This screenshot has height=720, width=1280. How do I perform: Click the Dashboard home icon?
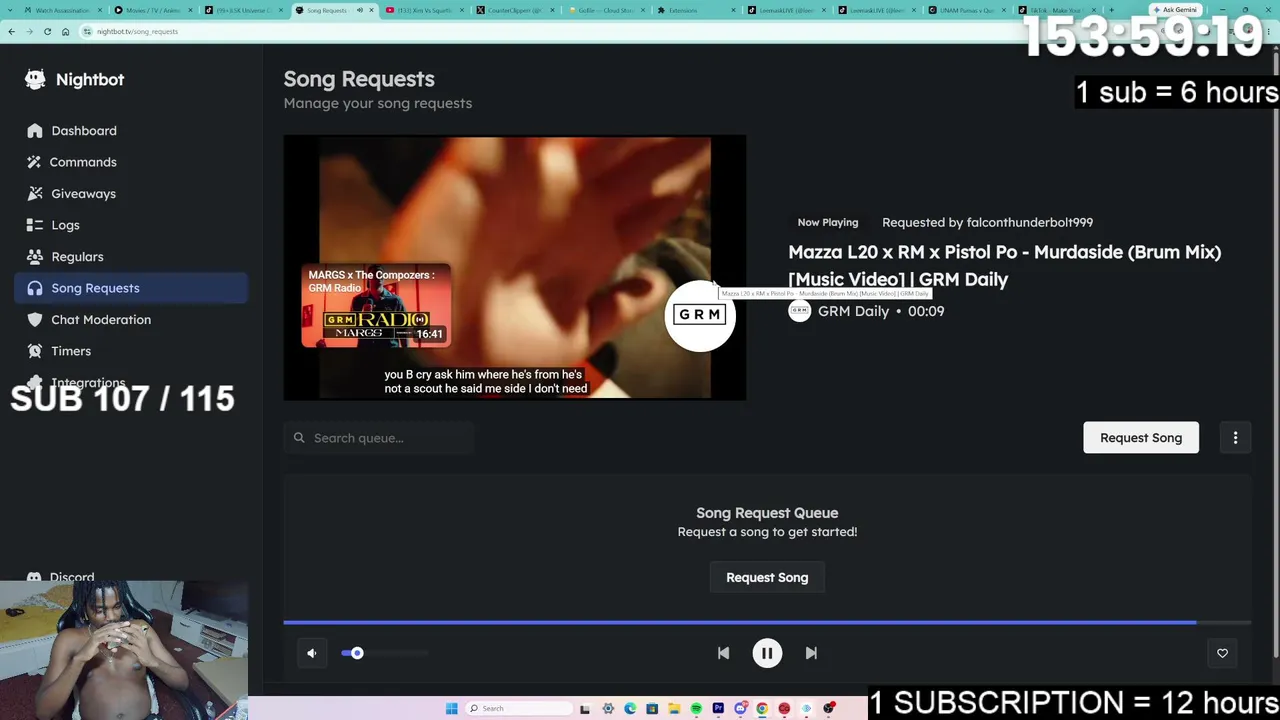pyautogui.click(x=35, y=131)
